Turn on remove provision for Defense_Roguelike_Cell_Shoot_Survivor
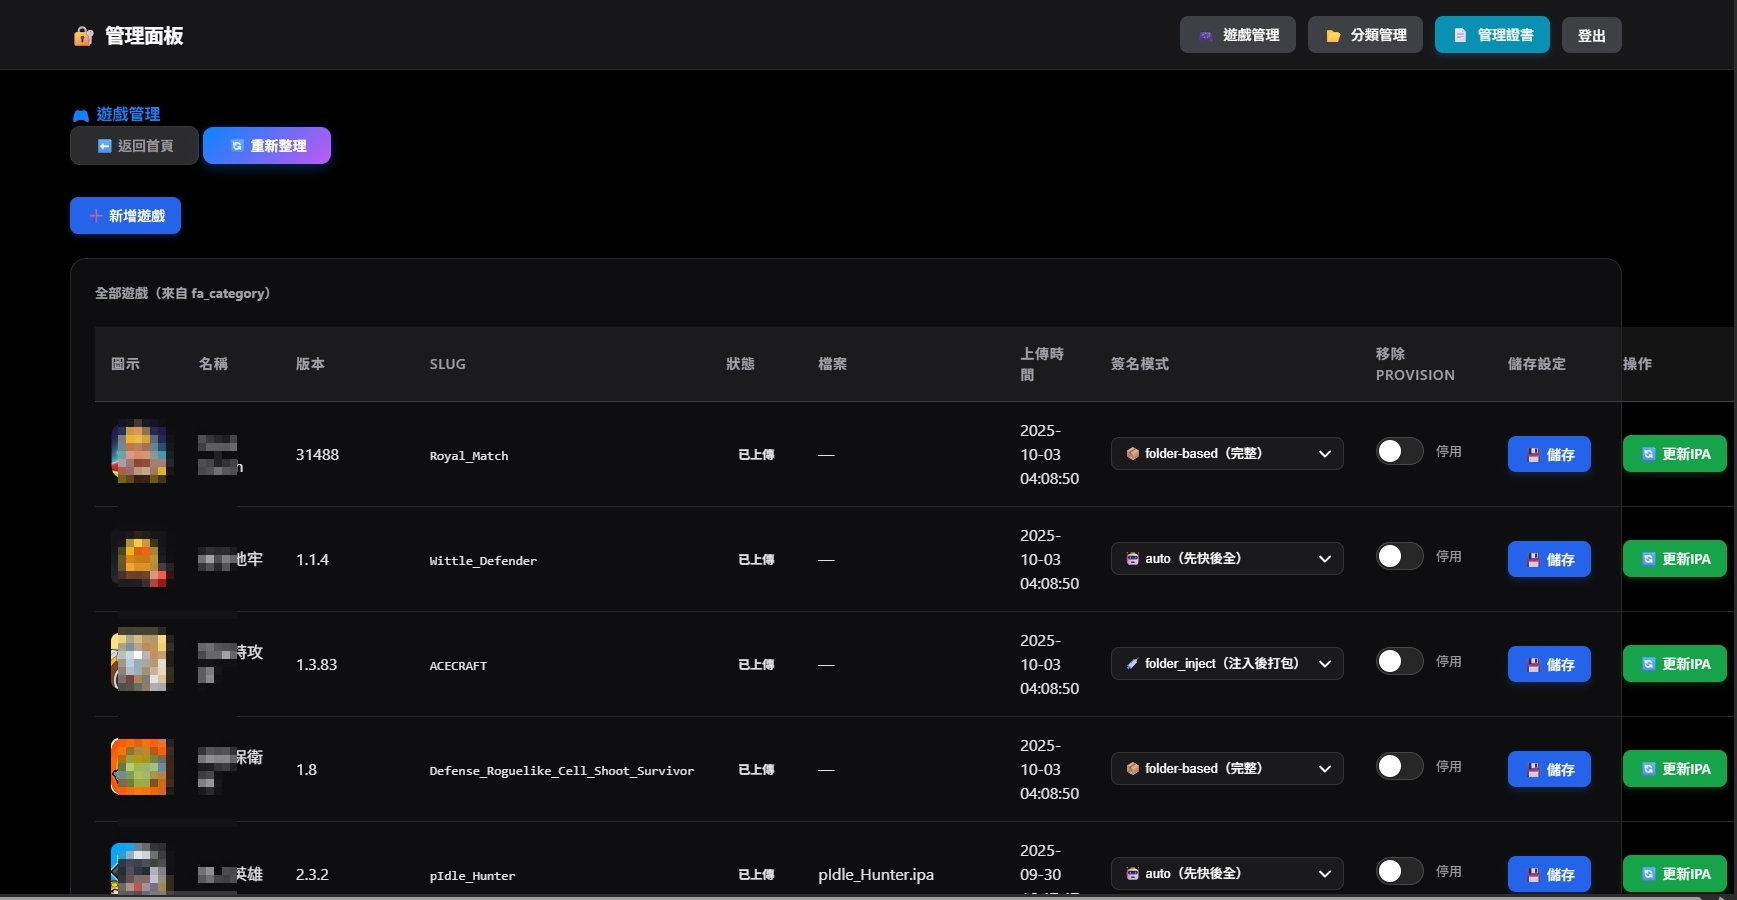The width and height of the screenshot is (1737, 900). click(1398, 767)
